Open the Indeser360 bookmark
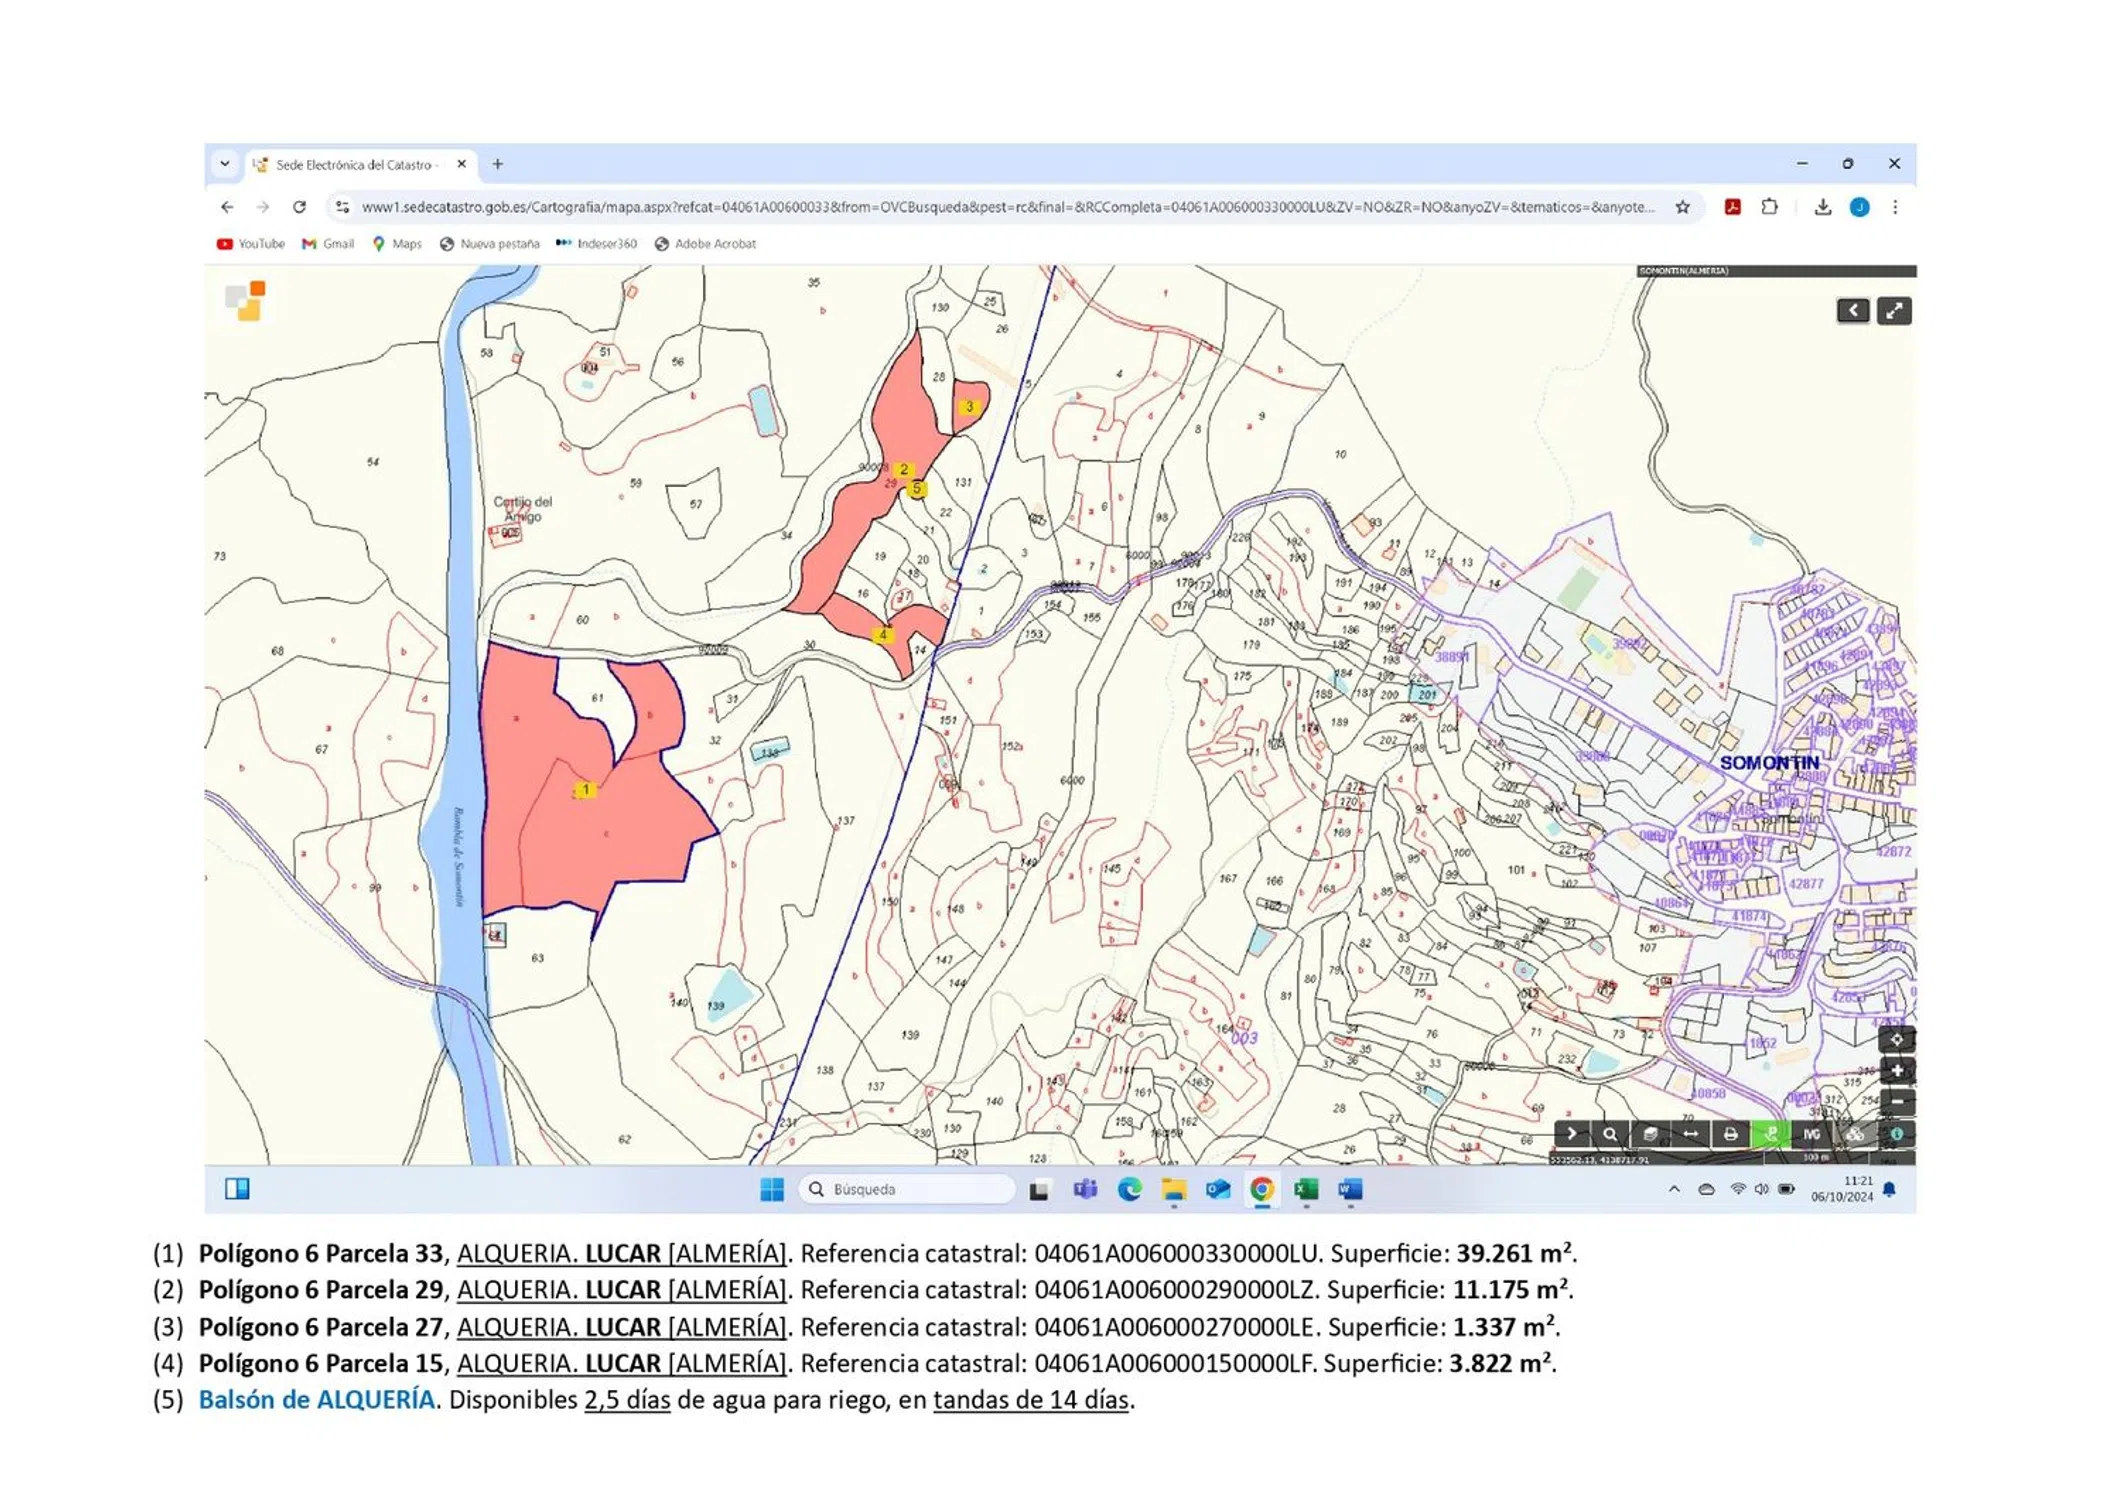 click(x=597, y=244)
